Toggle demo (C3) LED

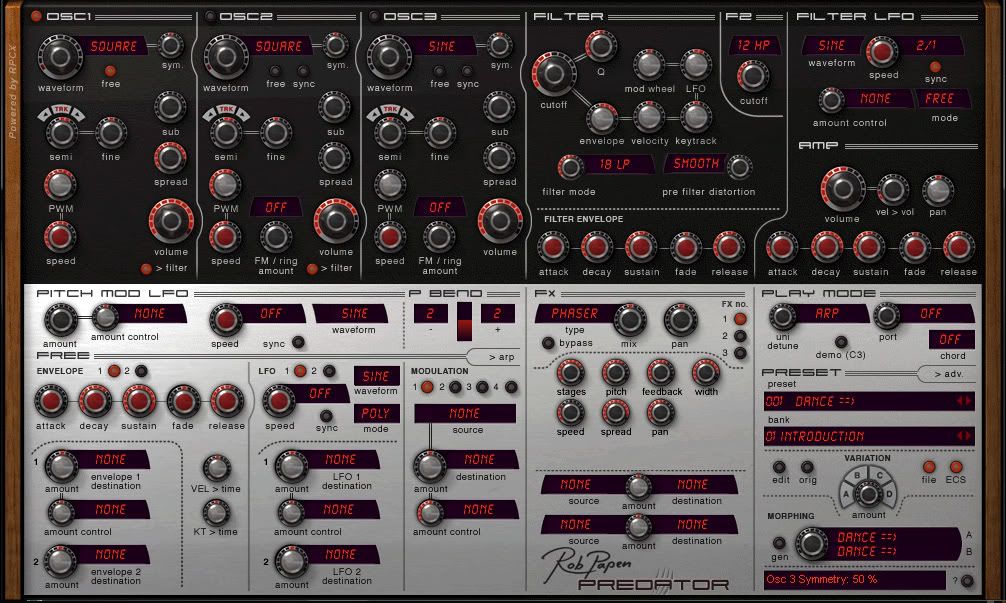tap(840, 342)
